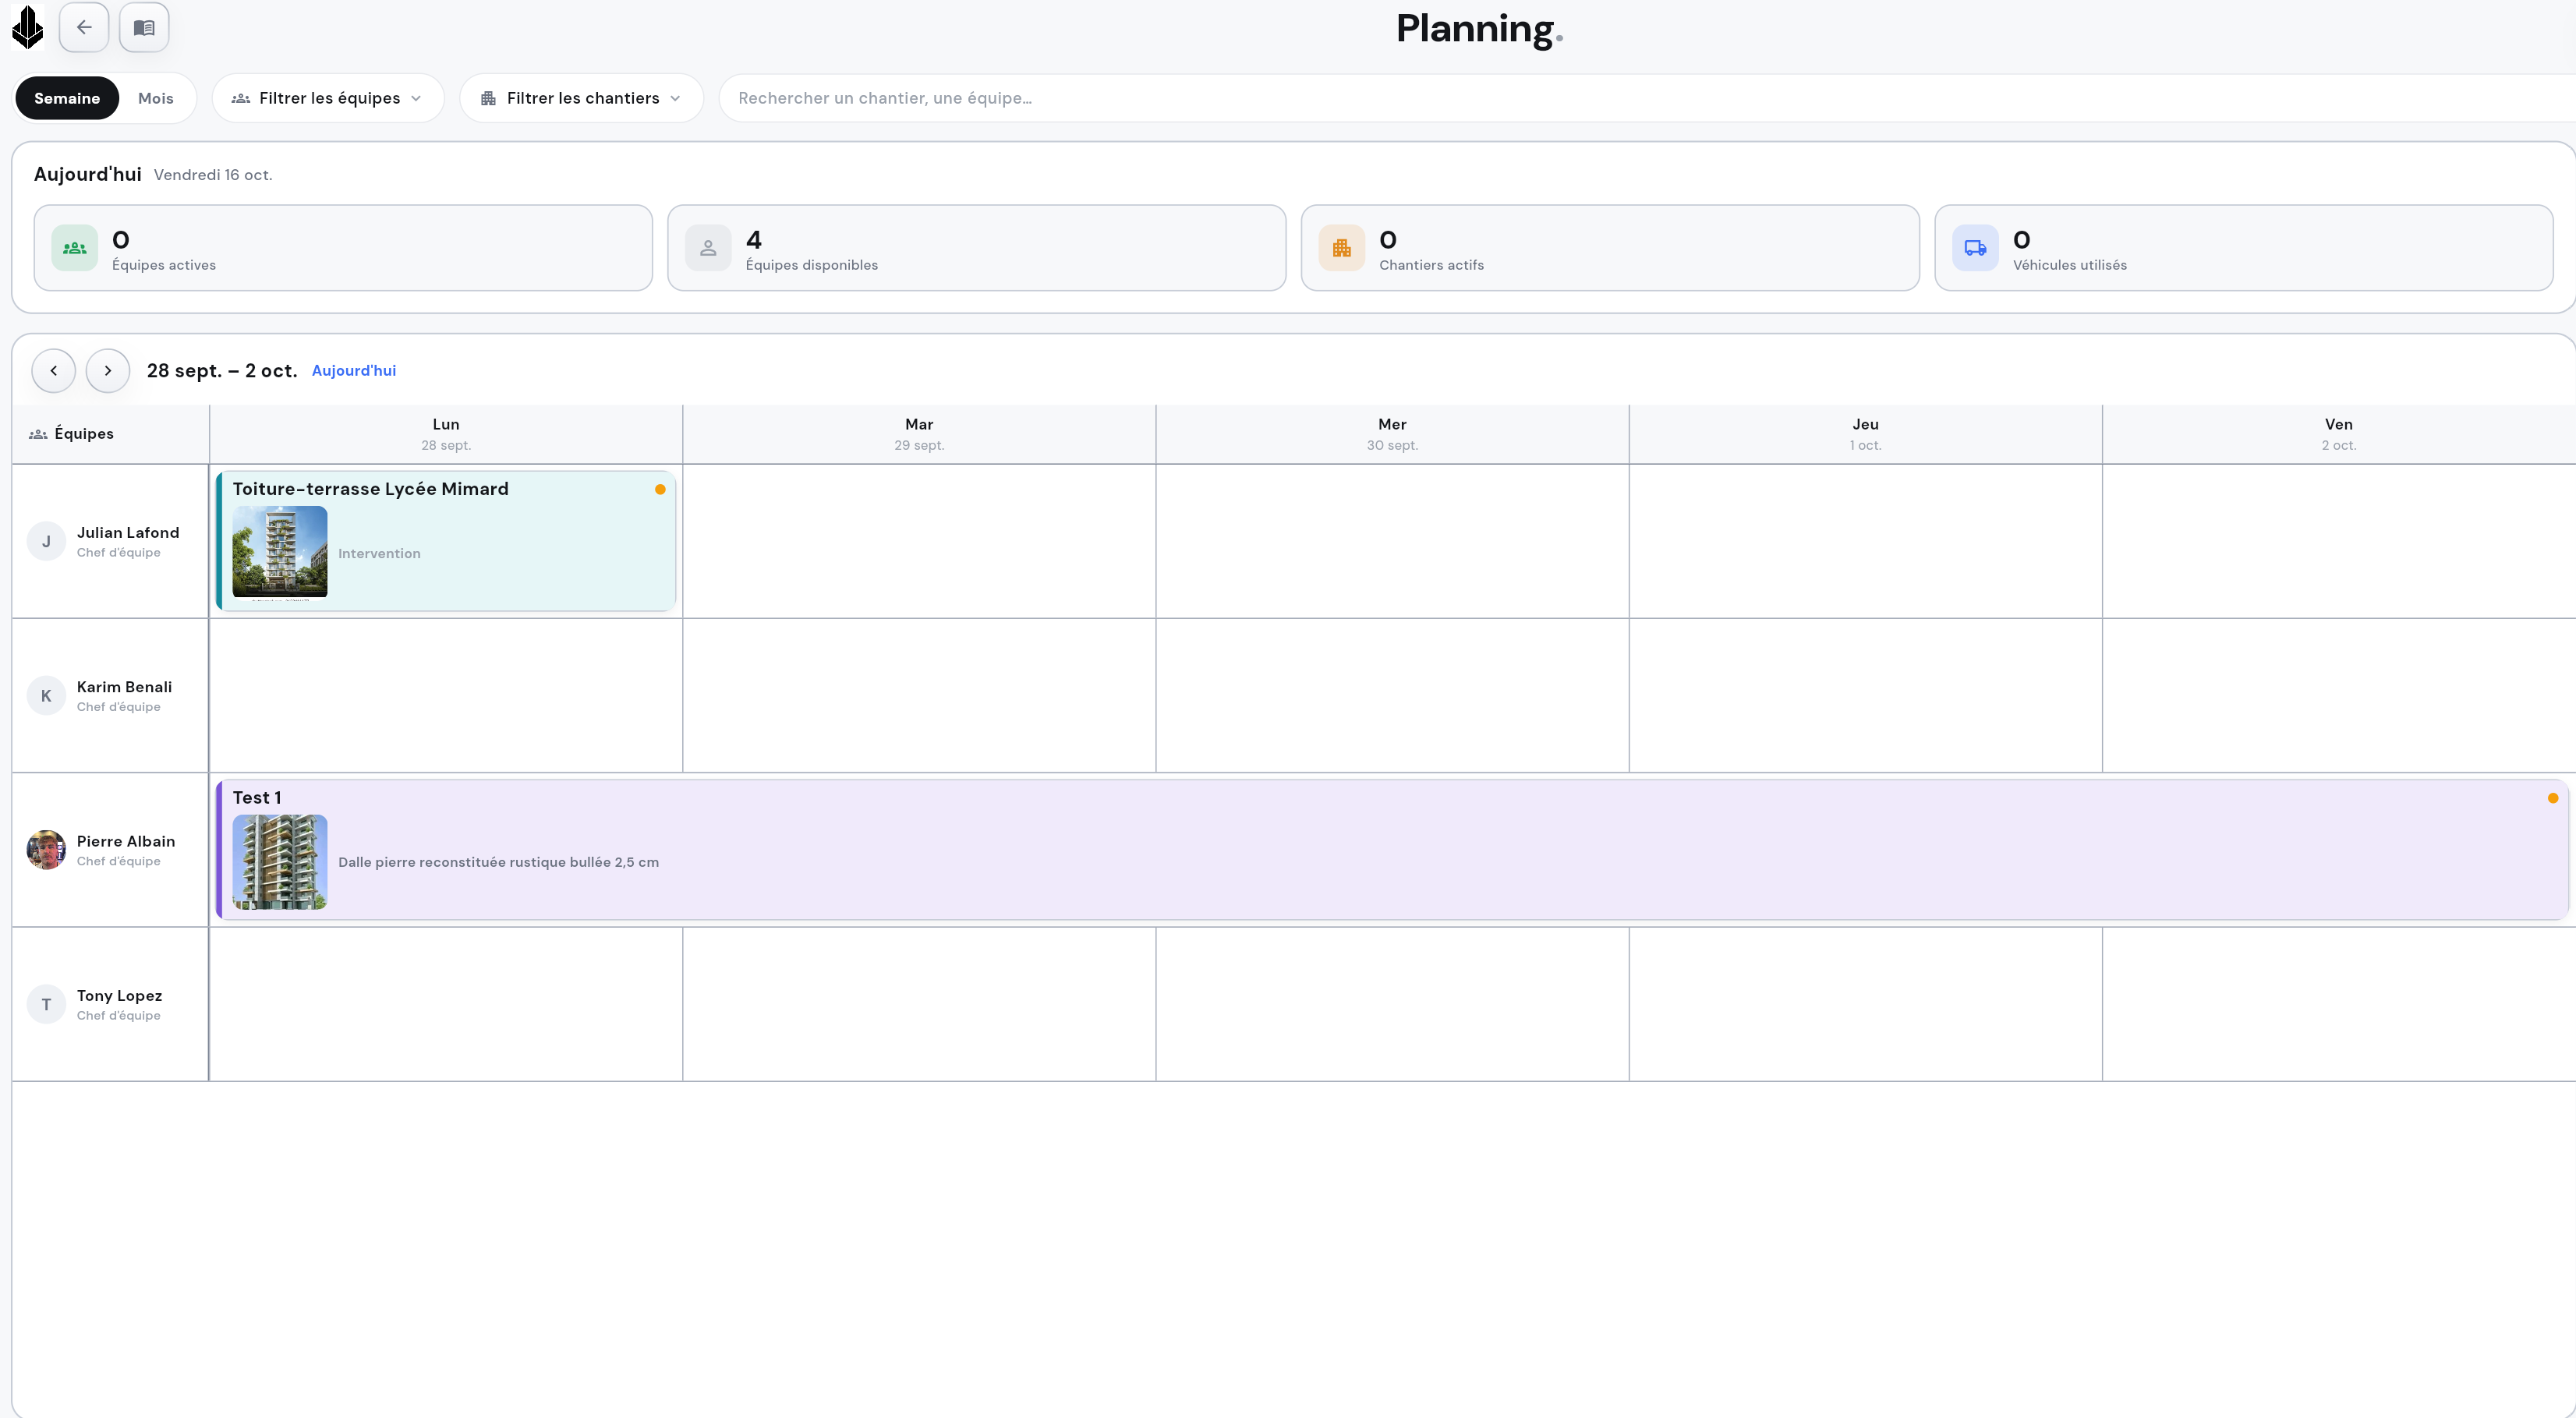Click the app logo in top-left corner

[x=28, y=27]
